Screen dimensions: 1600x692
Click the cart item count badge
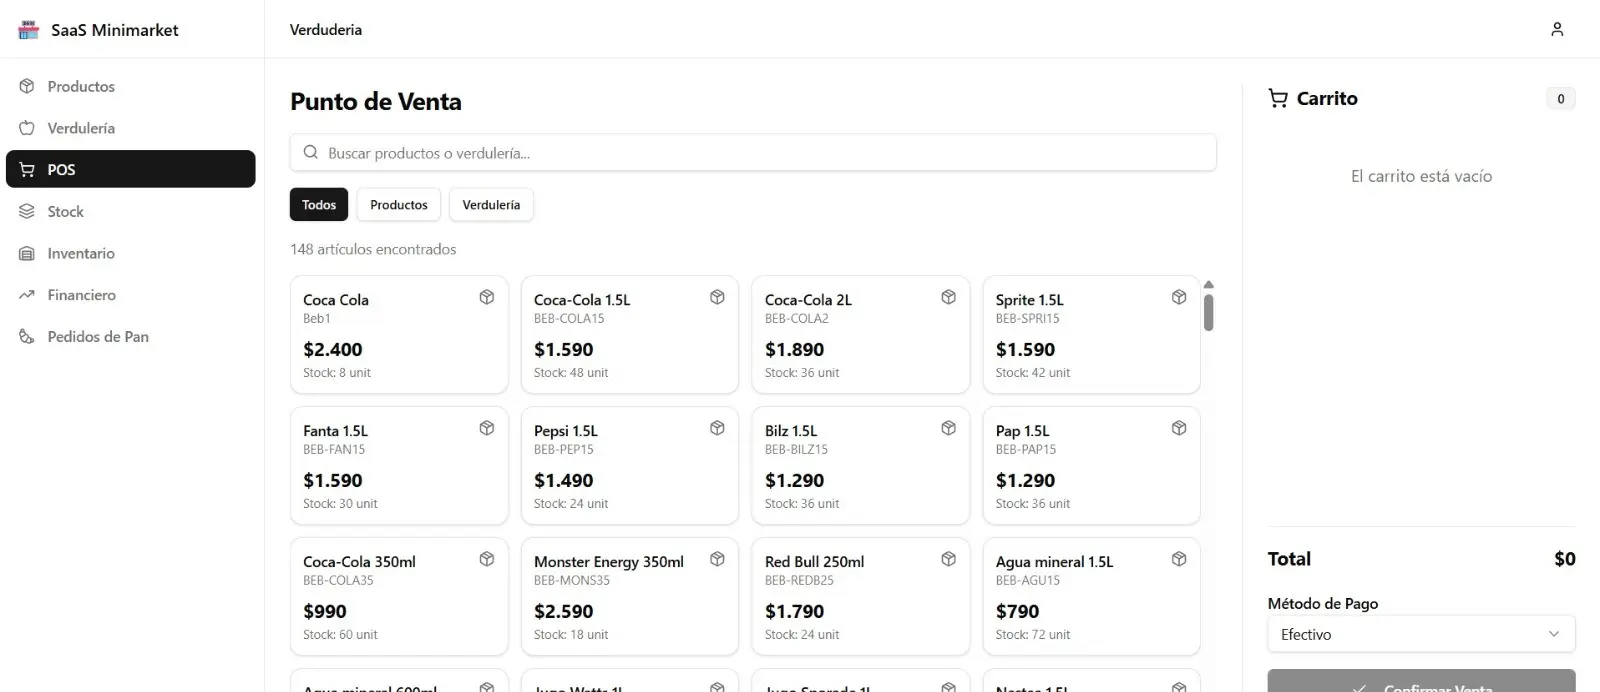1560,98
